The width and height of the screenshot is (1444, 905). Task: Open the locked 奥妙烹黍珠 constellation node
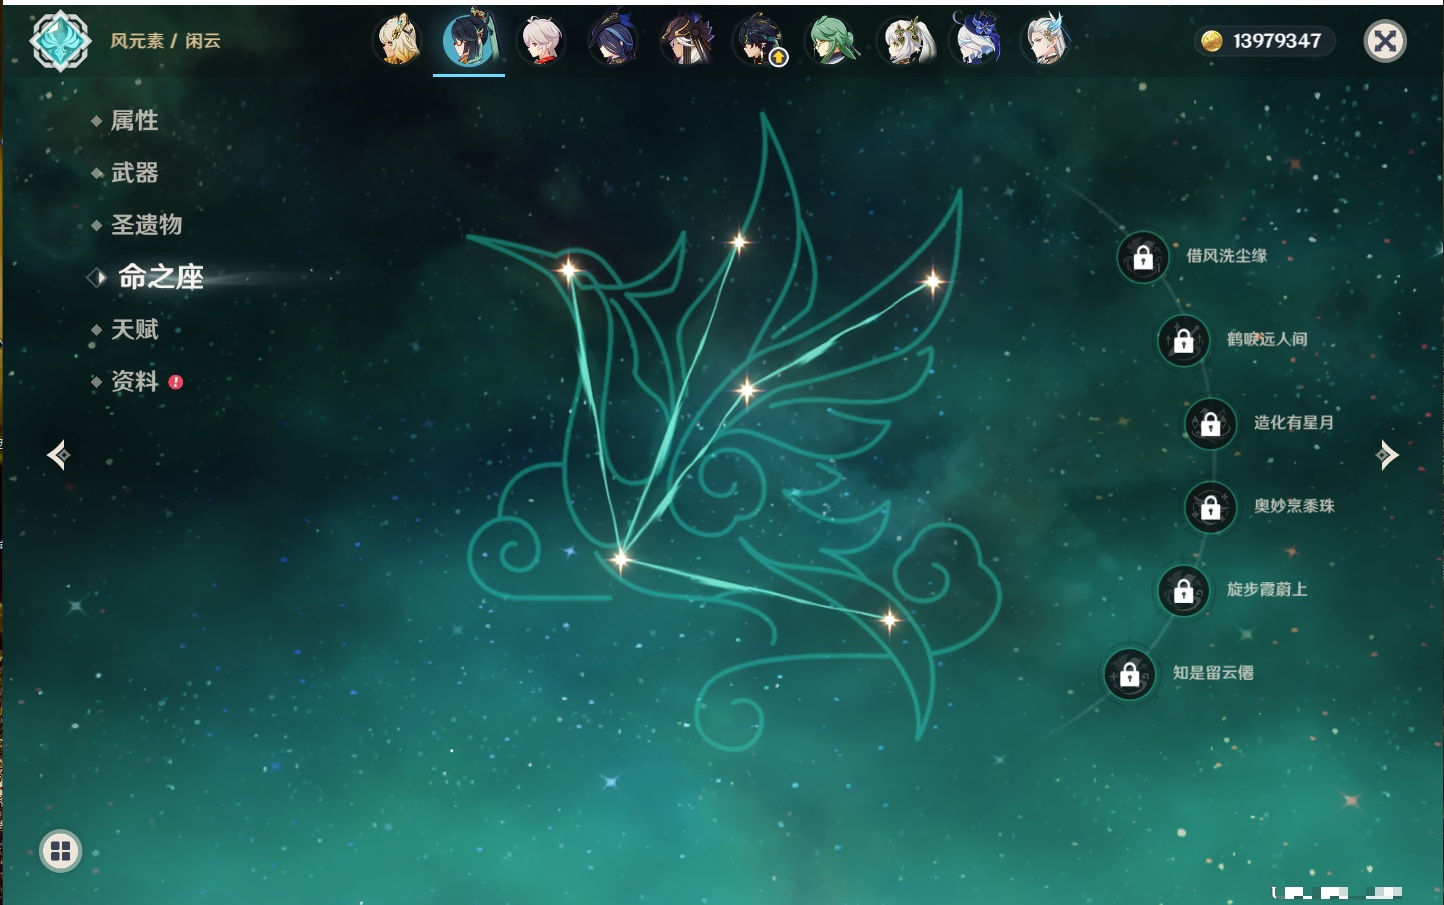tap(1211, 507)
